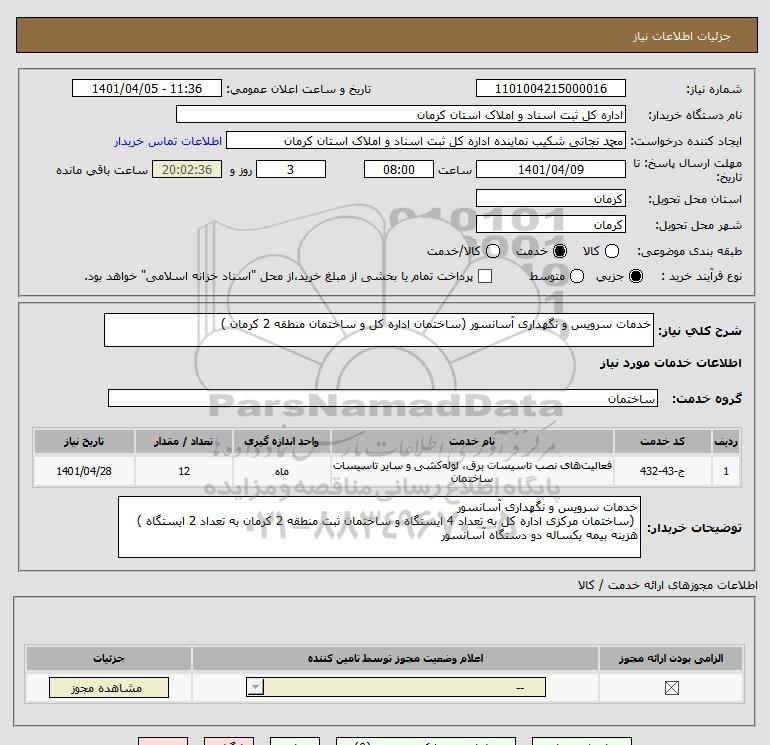770x745 pixels.
Task: Toggle the Islamic treasury bonds payment checkbox
Action: point(485,276)
